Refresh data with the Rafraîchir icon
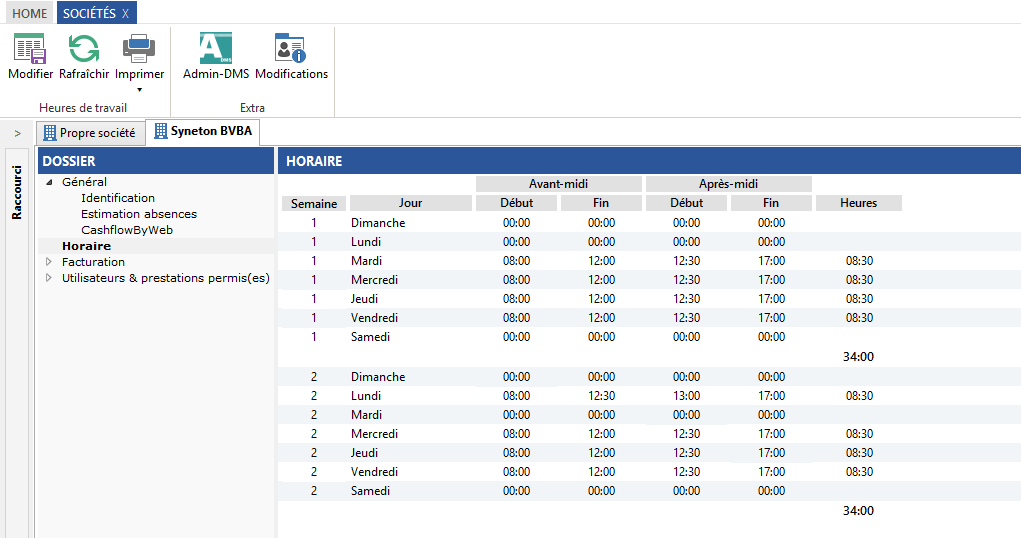This screenshot has height=538, width=1021. (84, 49)
